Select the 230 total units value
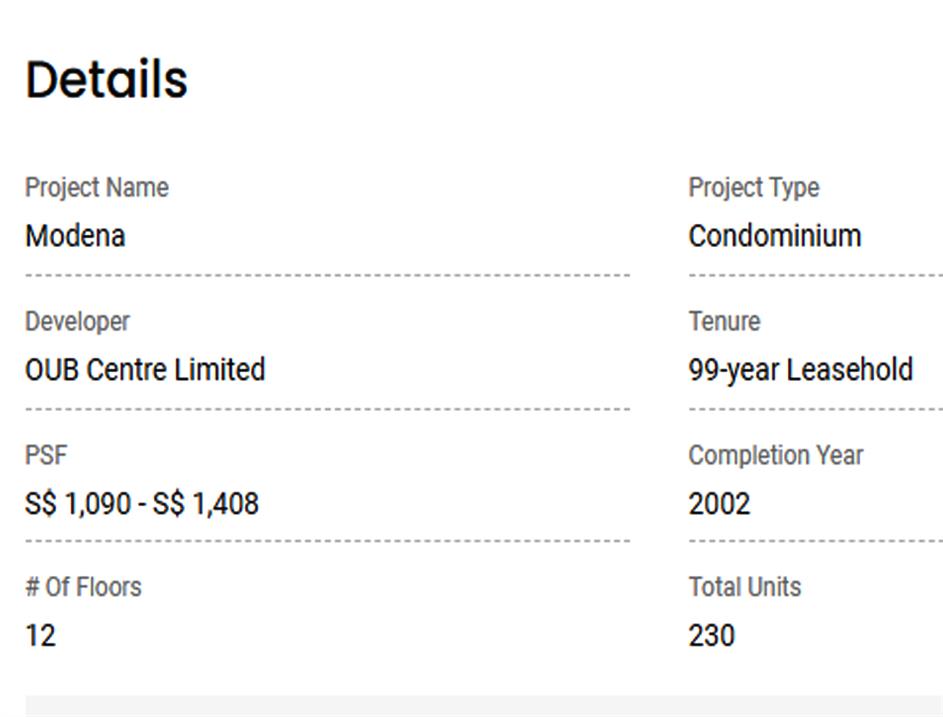 711,636
